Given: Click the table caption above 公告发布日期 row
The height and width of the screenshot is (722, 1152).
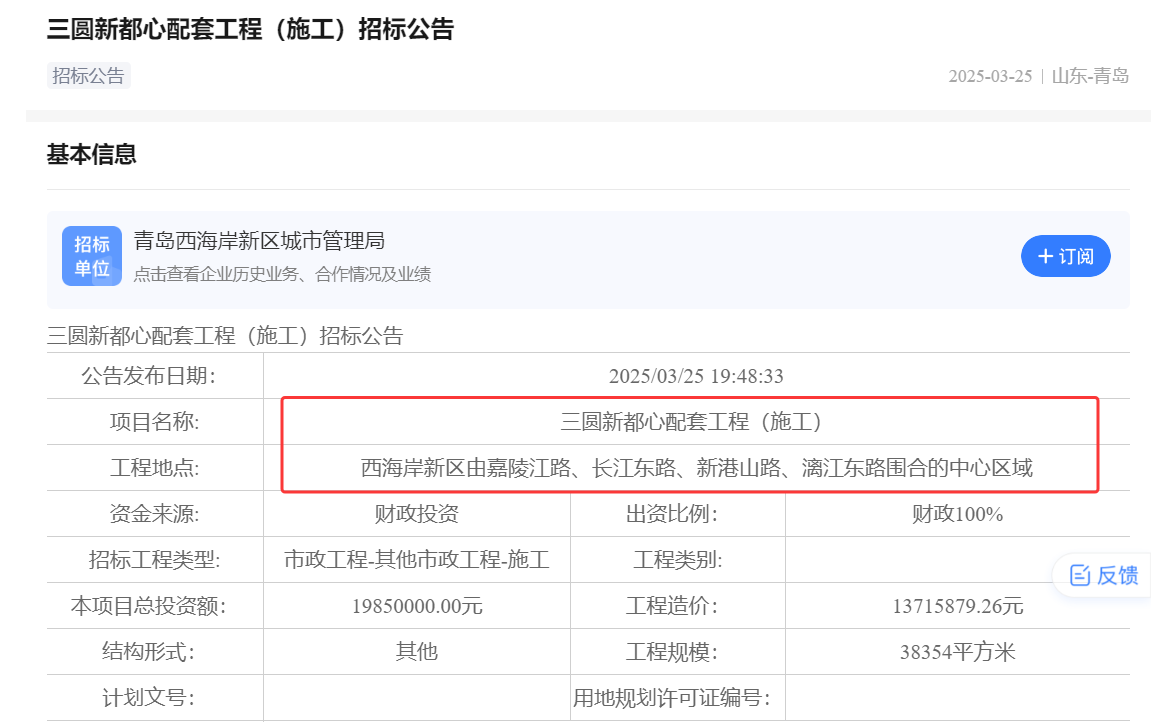Looking at the screenshot, I should 225,336.
